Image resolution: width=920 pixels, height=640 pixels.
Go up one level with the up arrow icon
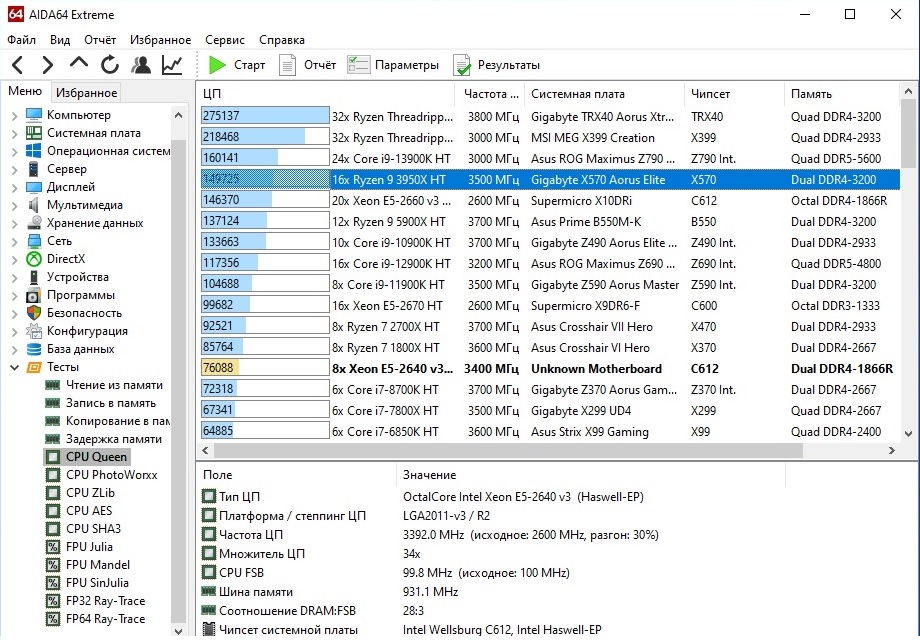79,63
